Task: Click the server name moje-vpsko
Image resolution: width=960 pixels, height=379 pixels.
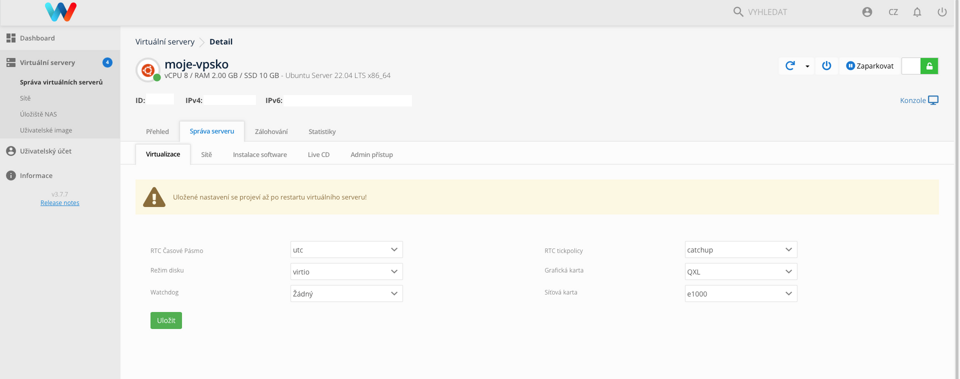Action: tap(197, 64)
